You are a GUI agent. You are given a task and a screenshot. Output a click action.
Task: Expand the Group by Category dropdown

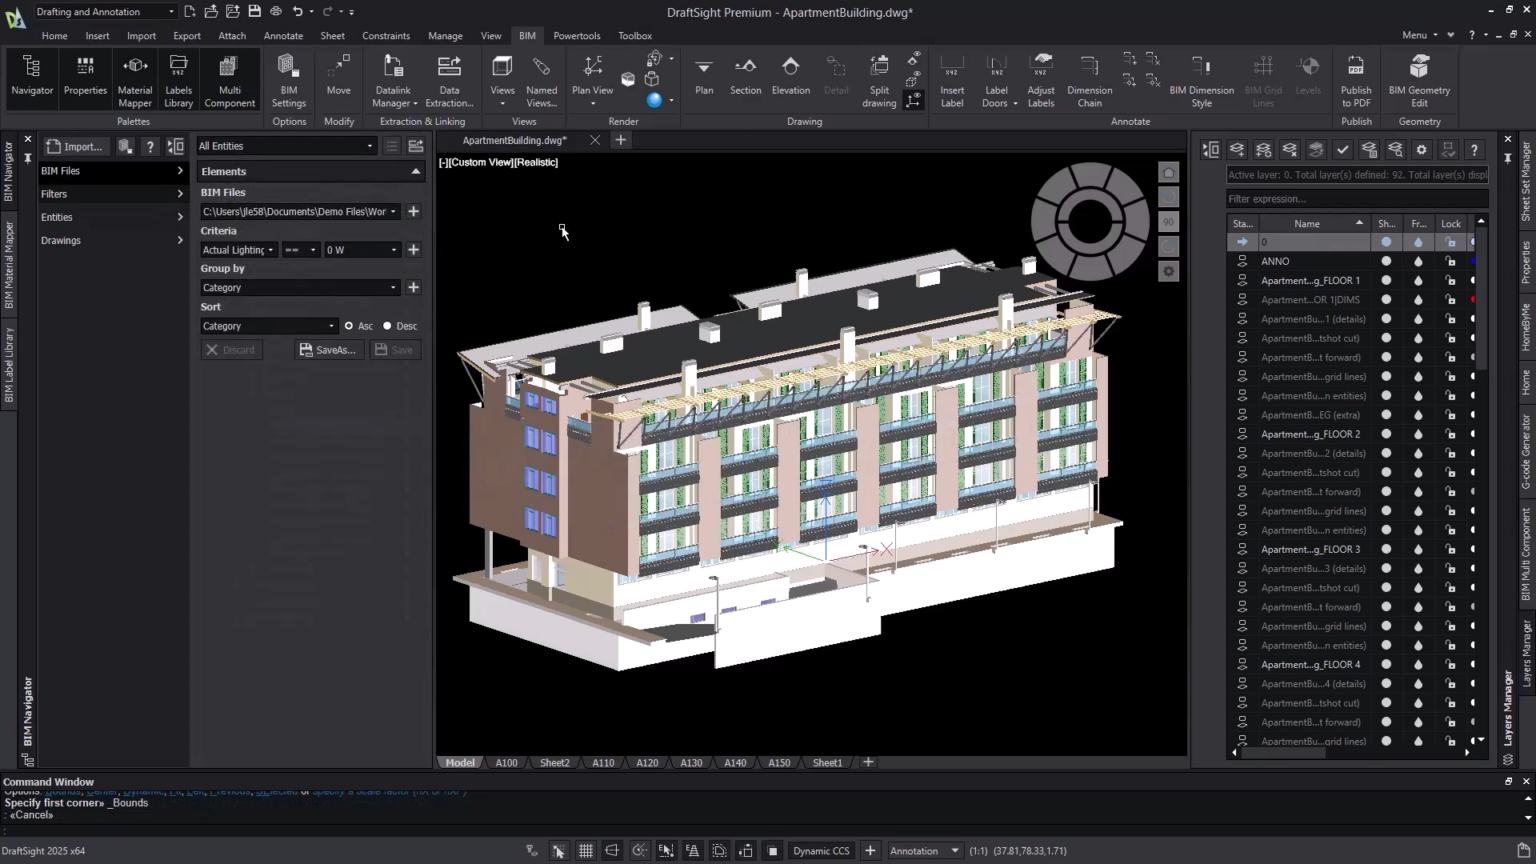coord(394,287)
